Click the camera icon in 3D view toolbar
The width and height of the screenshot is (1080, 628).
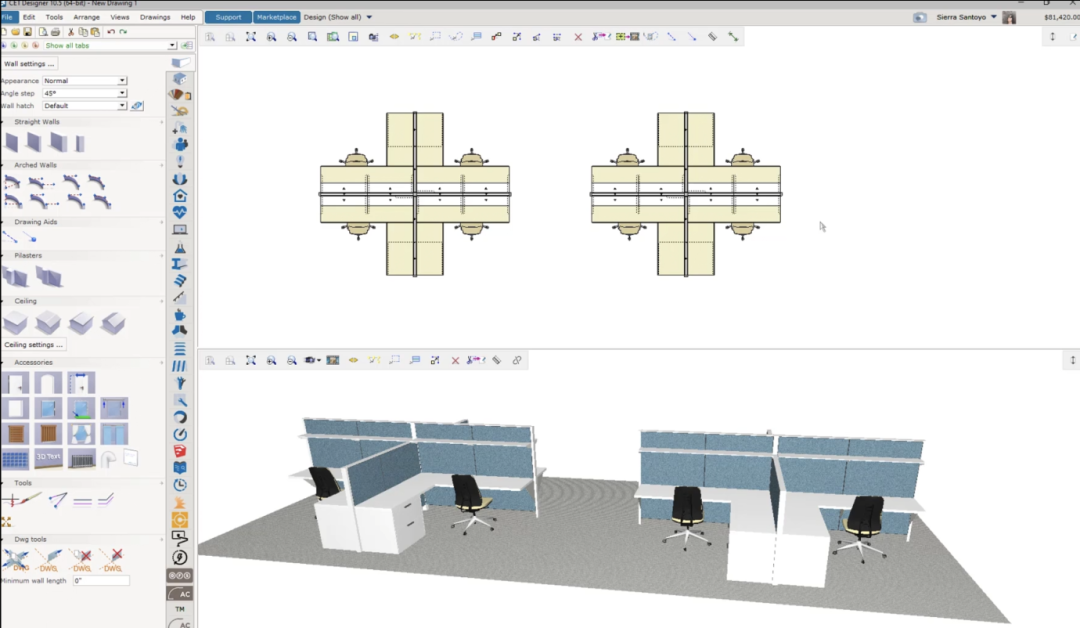pyautogui.click(x=311, y=360)
